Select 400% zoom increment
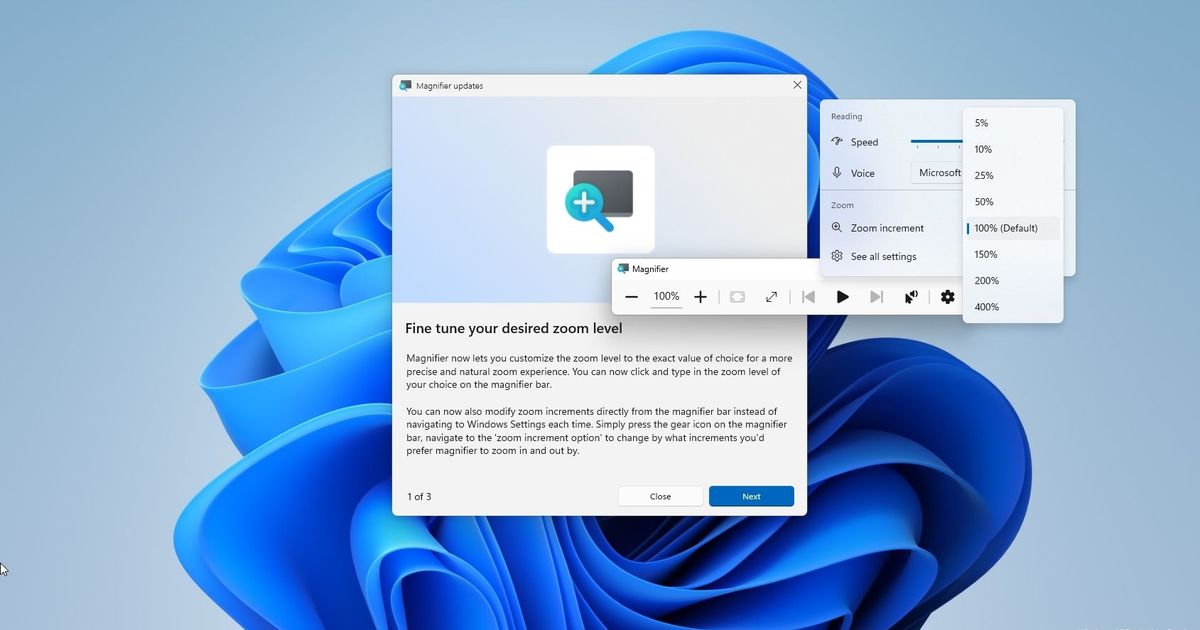 (x=1013, y=307)
